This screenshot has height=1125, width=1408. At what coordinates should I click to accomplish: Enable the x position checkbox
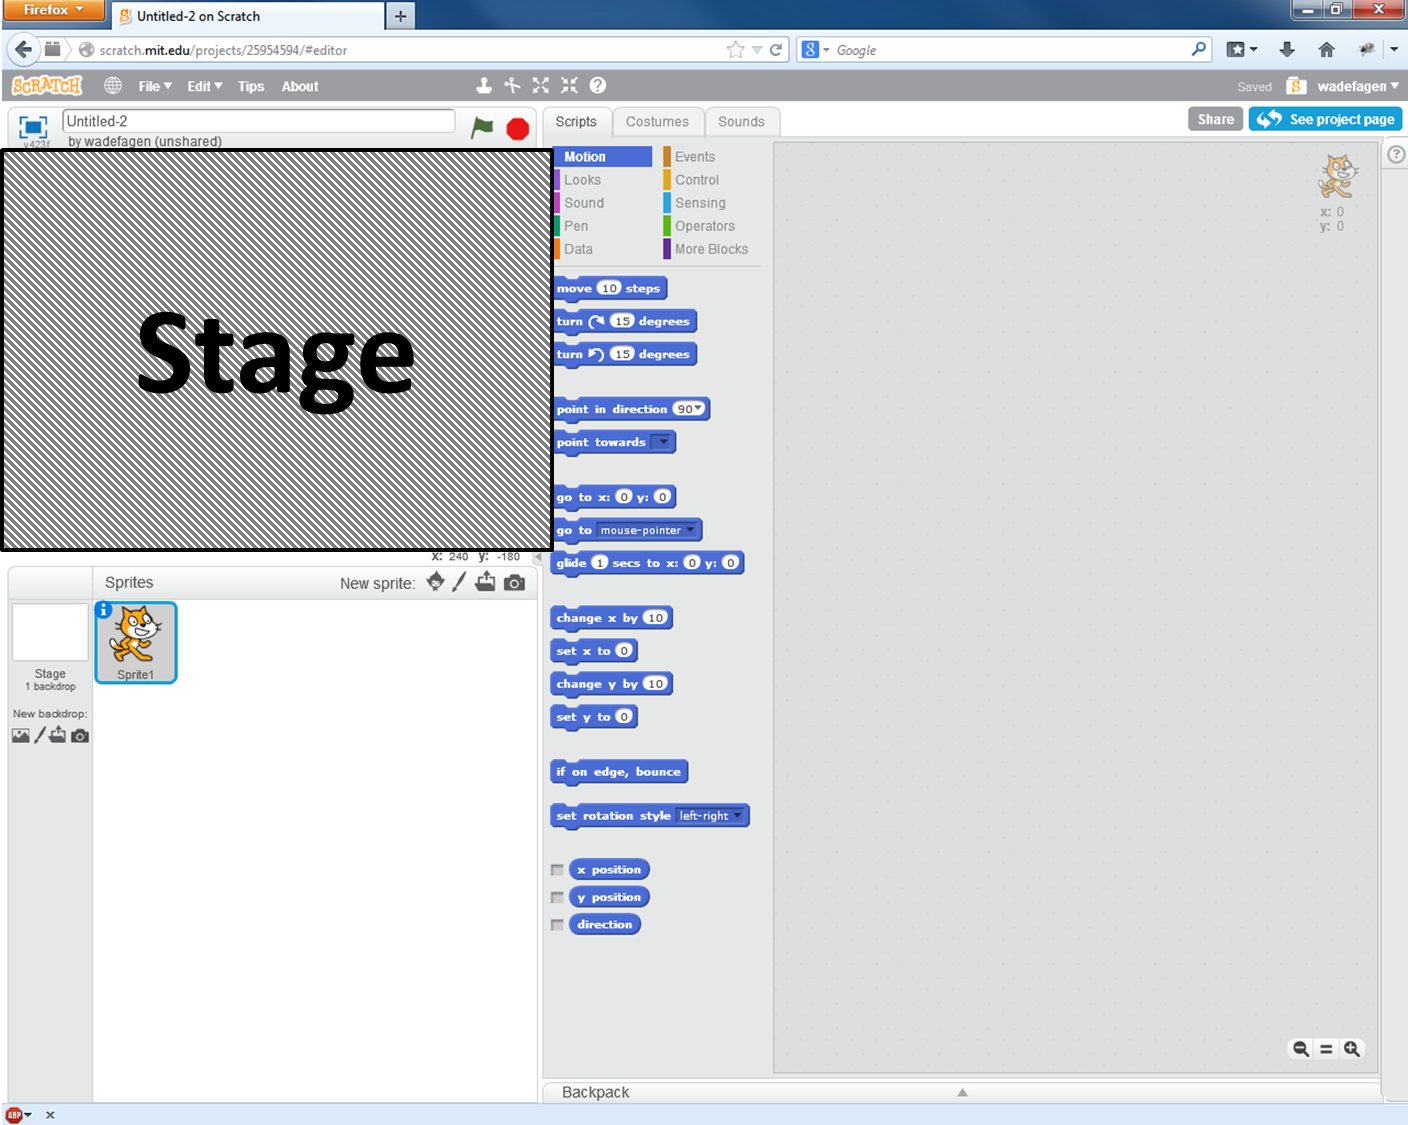pos(557,870)
